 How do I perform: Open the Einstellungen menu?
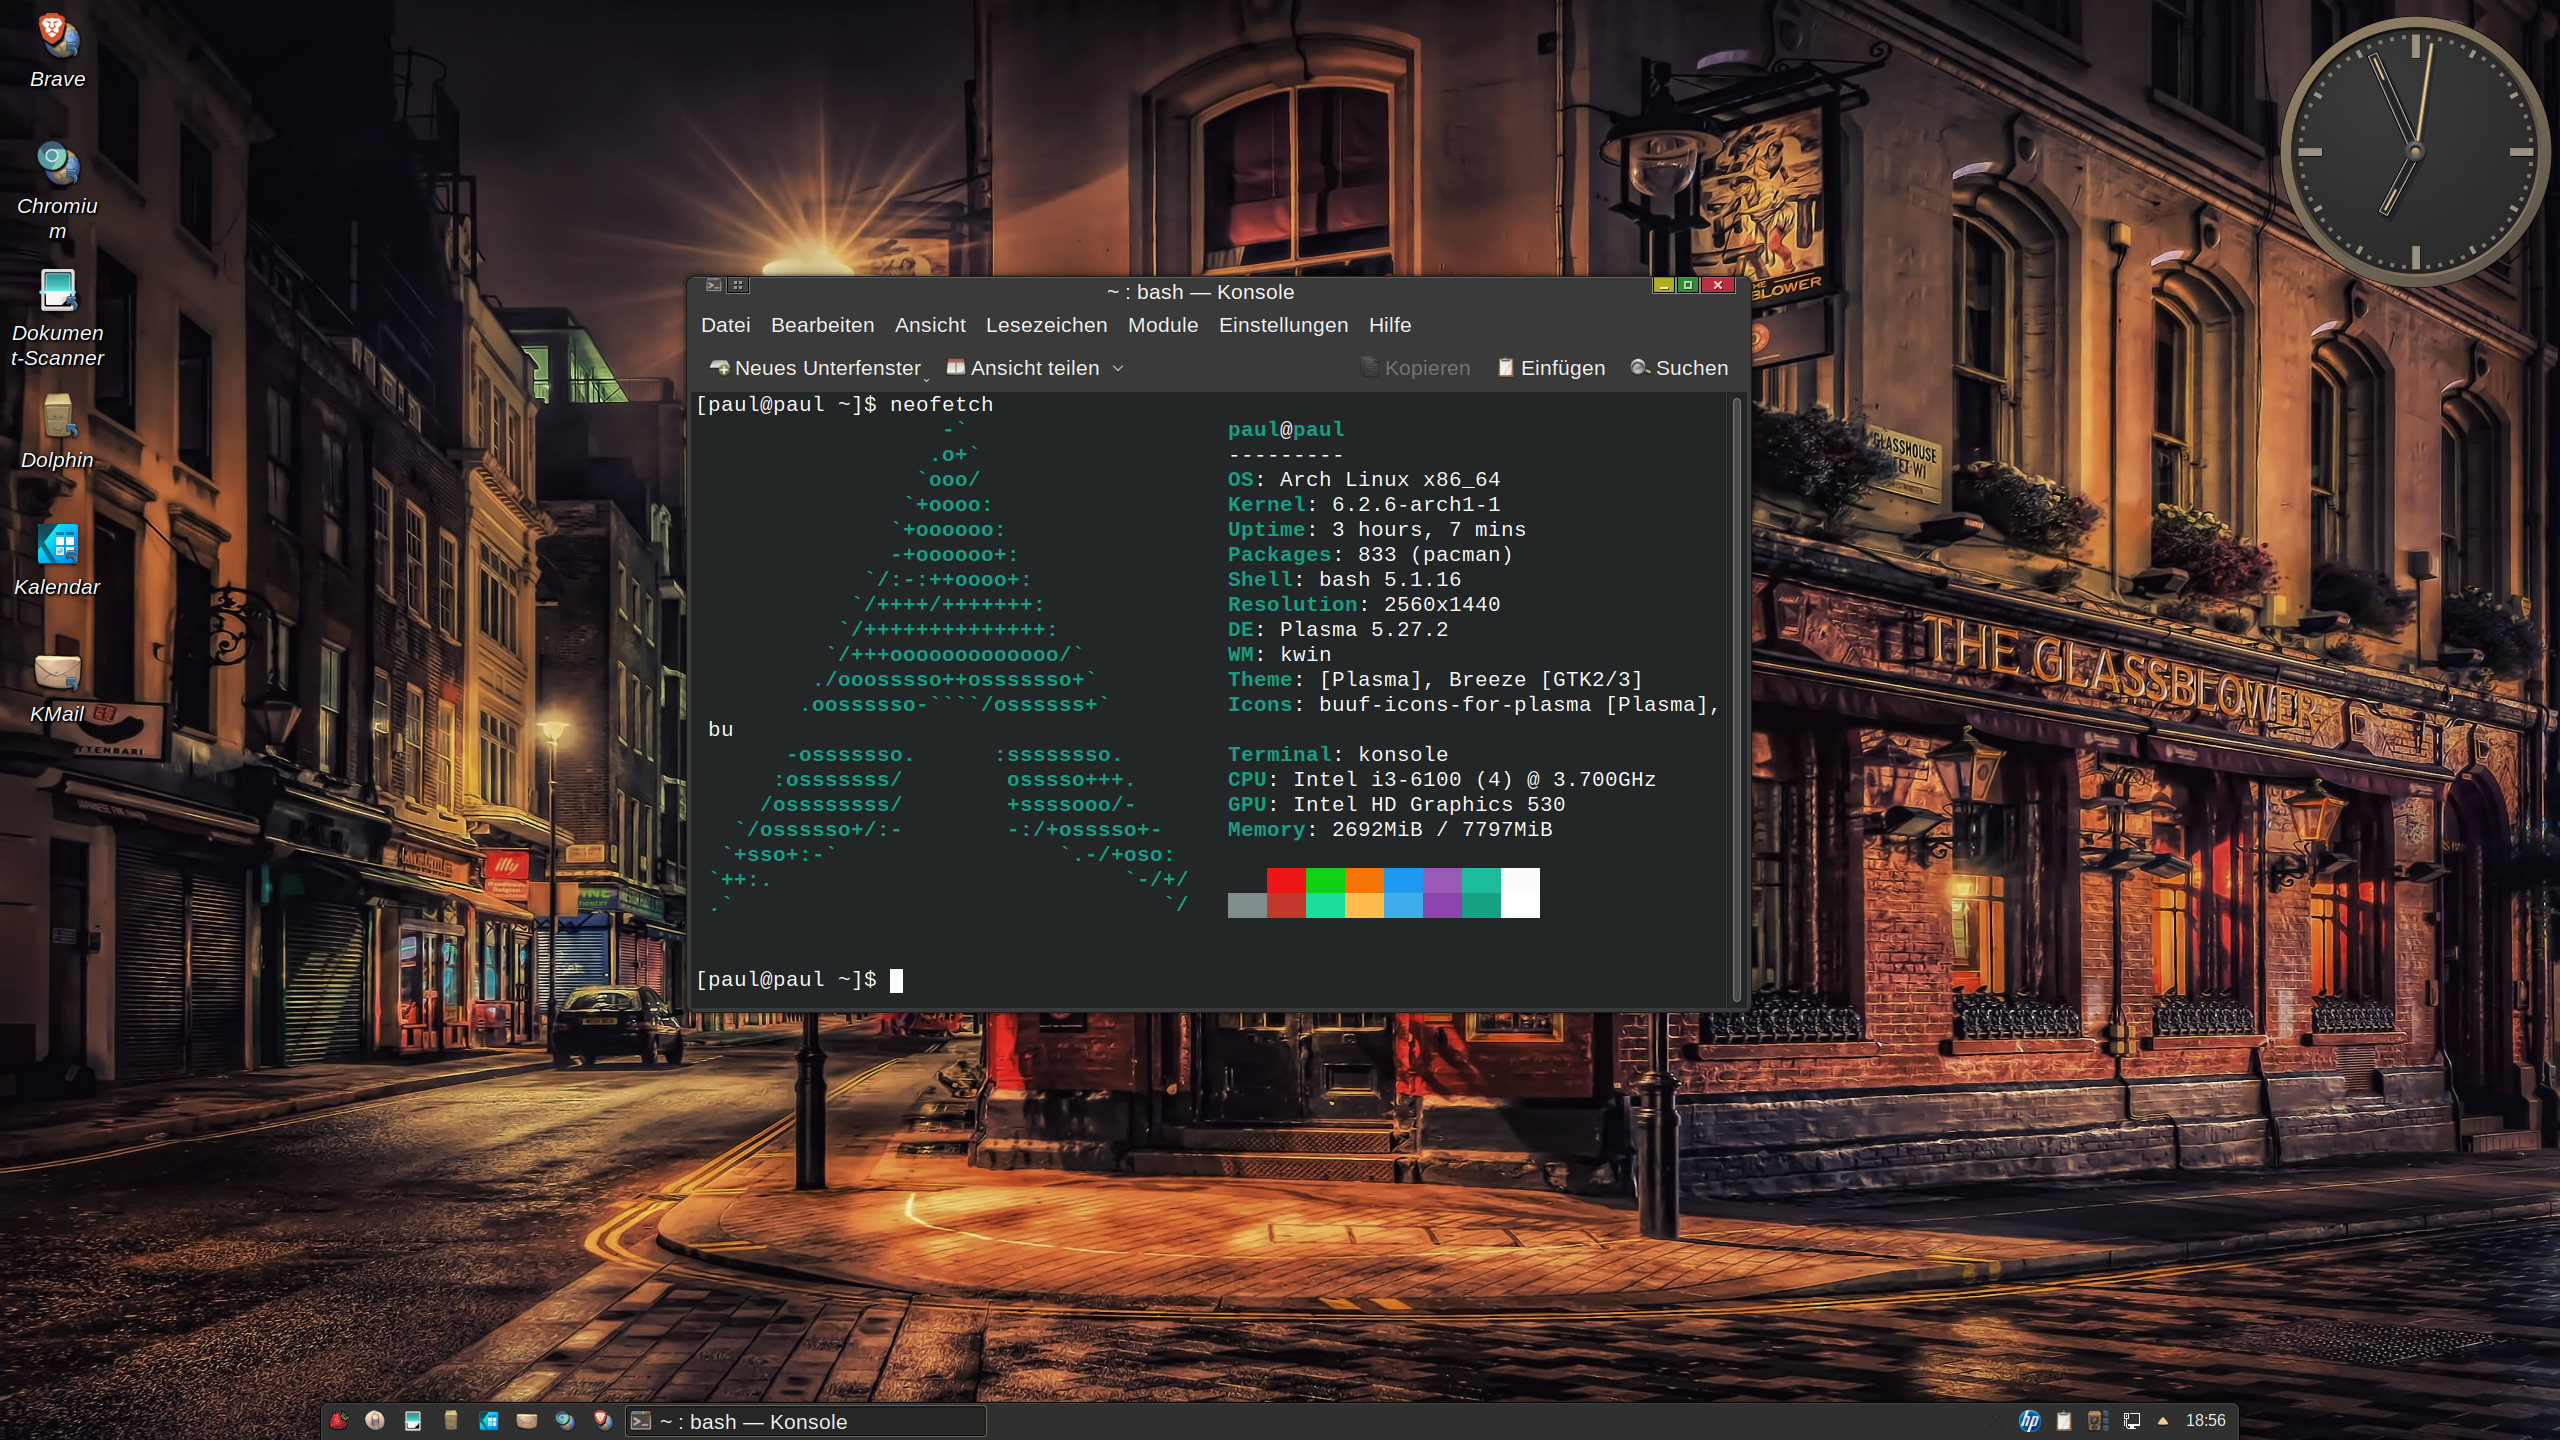pyautogui.click(x=1283, y=325)
